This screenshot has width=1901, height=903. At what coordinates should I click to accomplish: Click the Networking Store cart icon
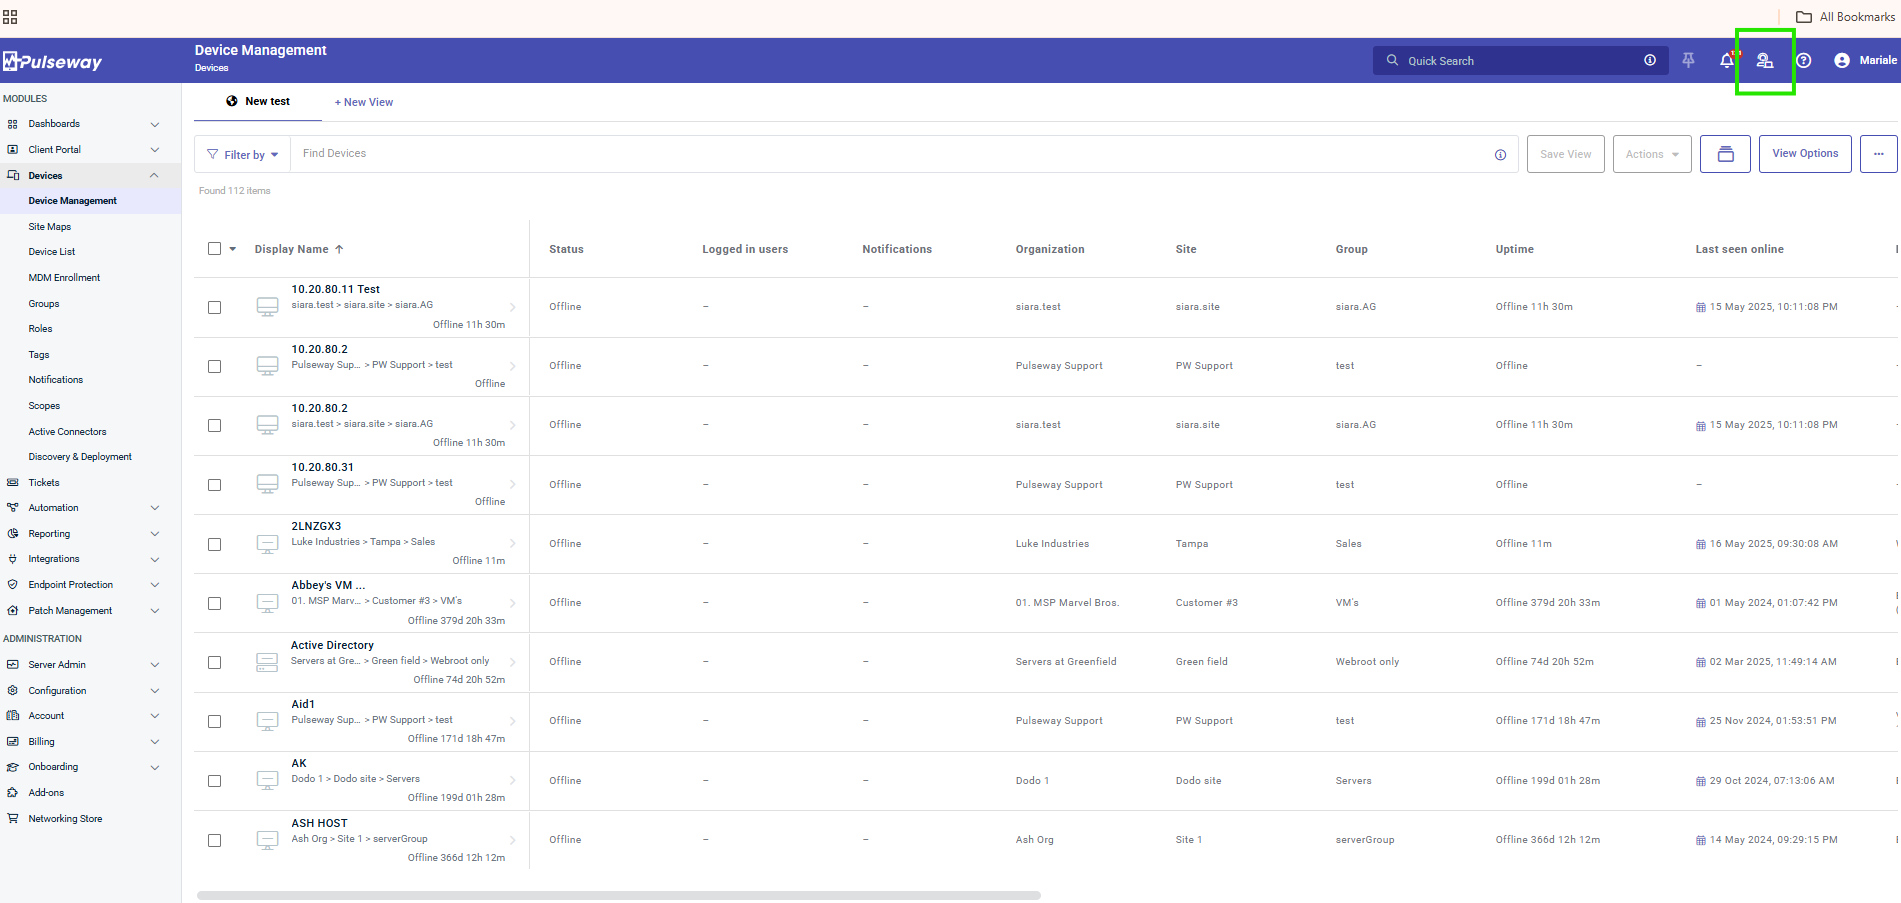[13, 819]
